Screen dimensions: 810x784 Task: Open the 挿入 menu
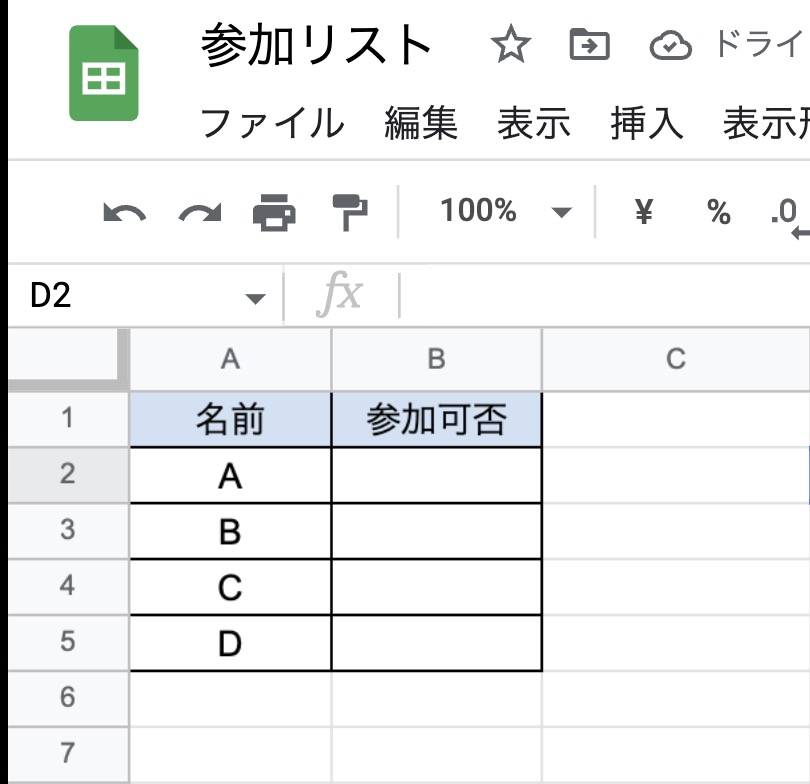tap(647, 123)
